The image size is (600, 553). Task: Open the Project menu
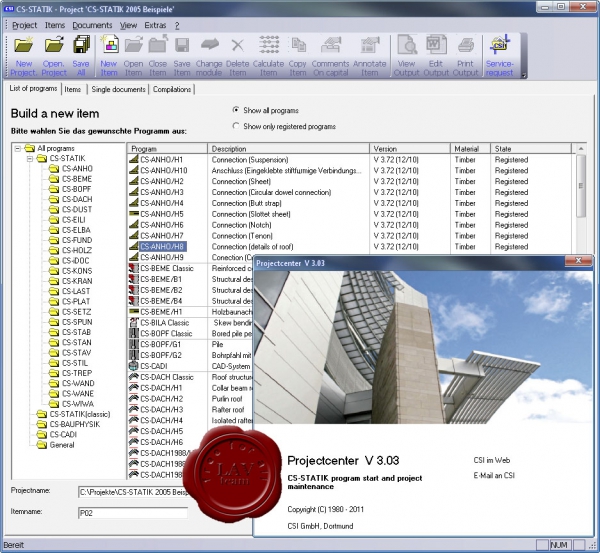tap(24, 25)
